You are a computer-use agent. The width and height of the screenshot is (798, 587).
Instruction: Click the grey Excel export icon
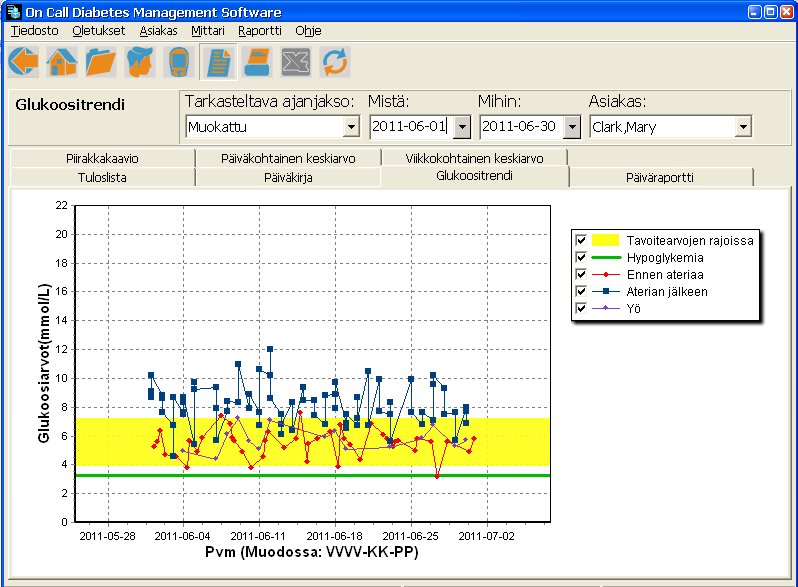(296, 62)
